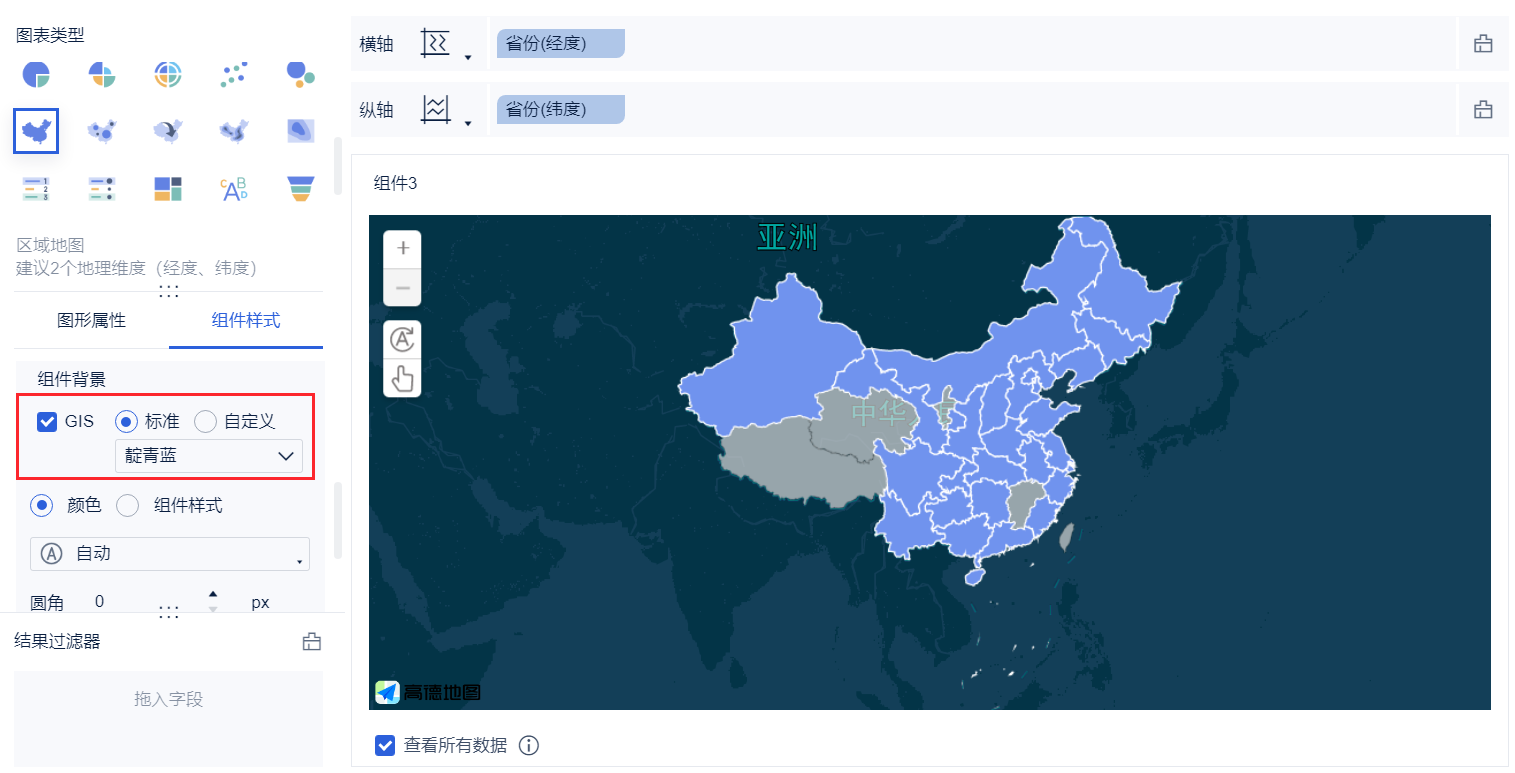Click the 省份(纬度) field pill
1515x773 pixels.
coord(560,109)
